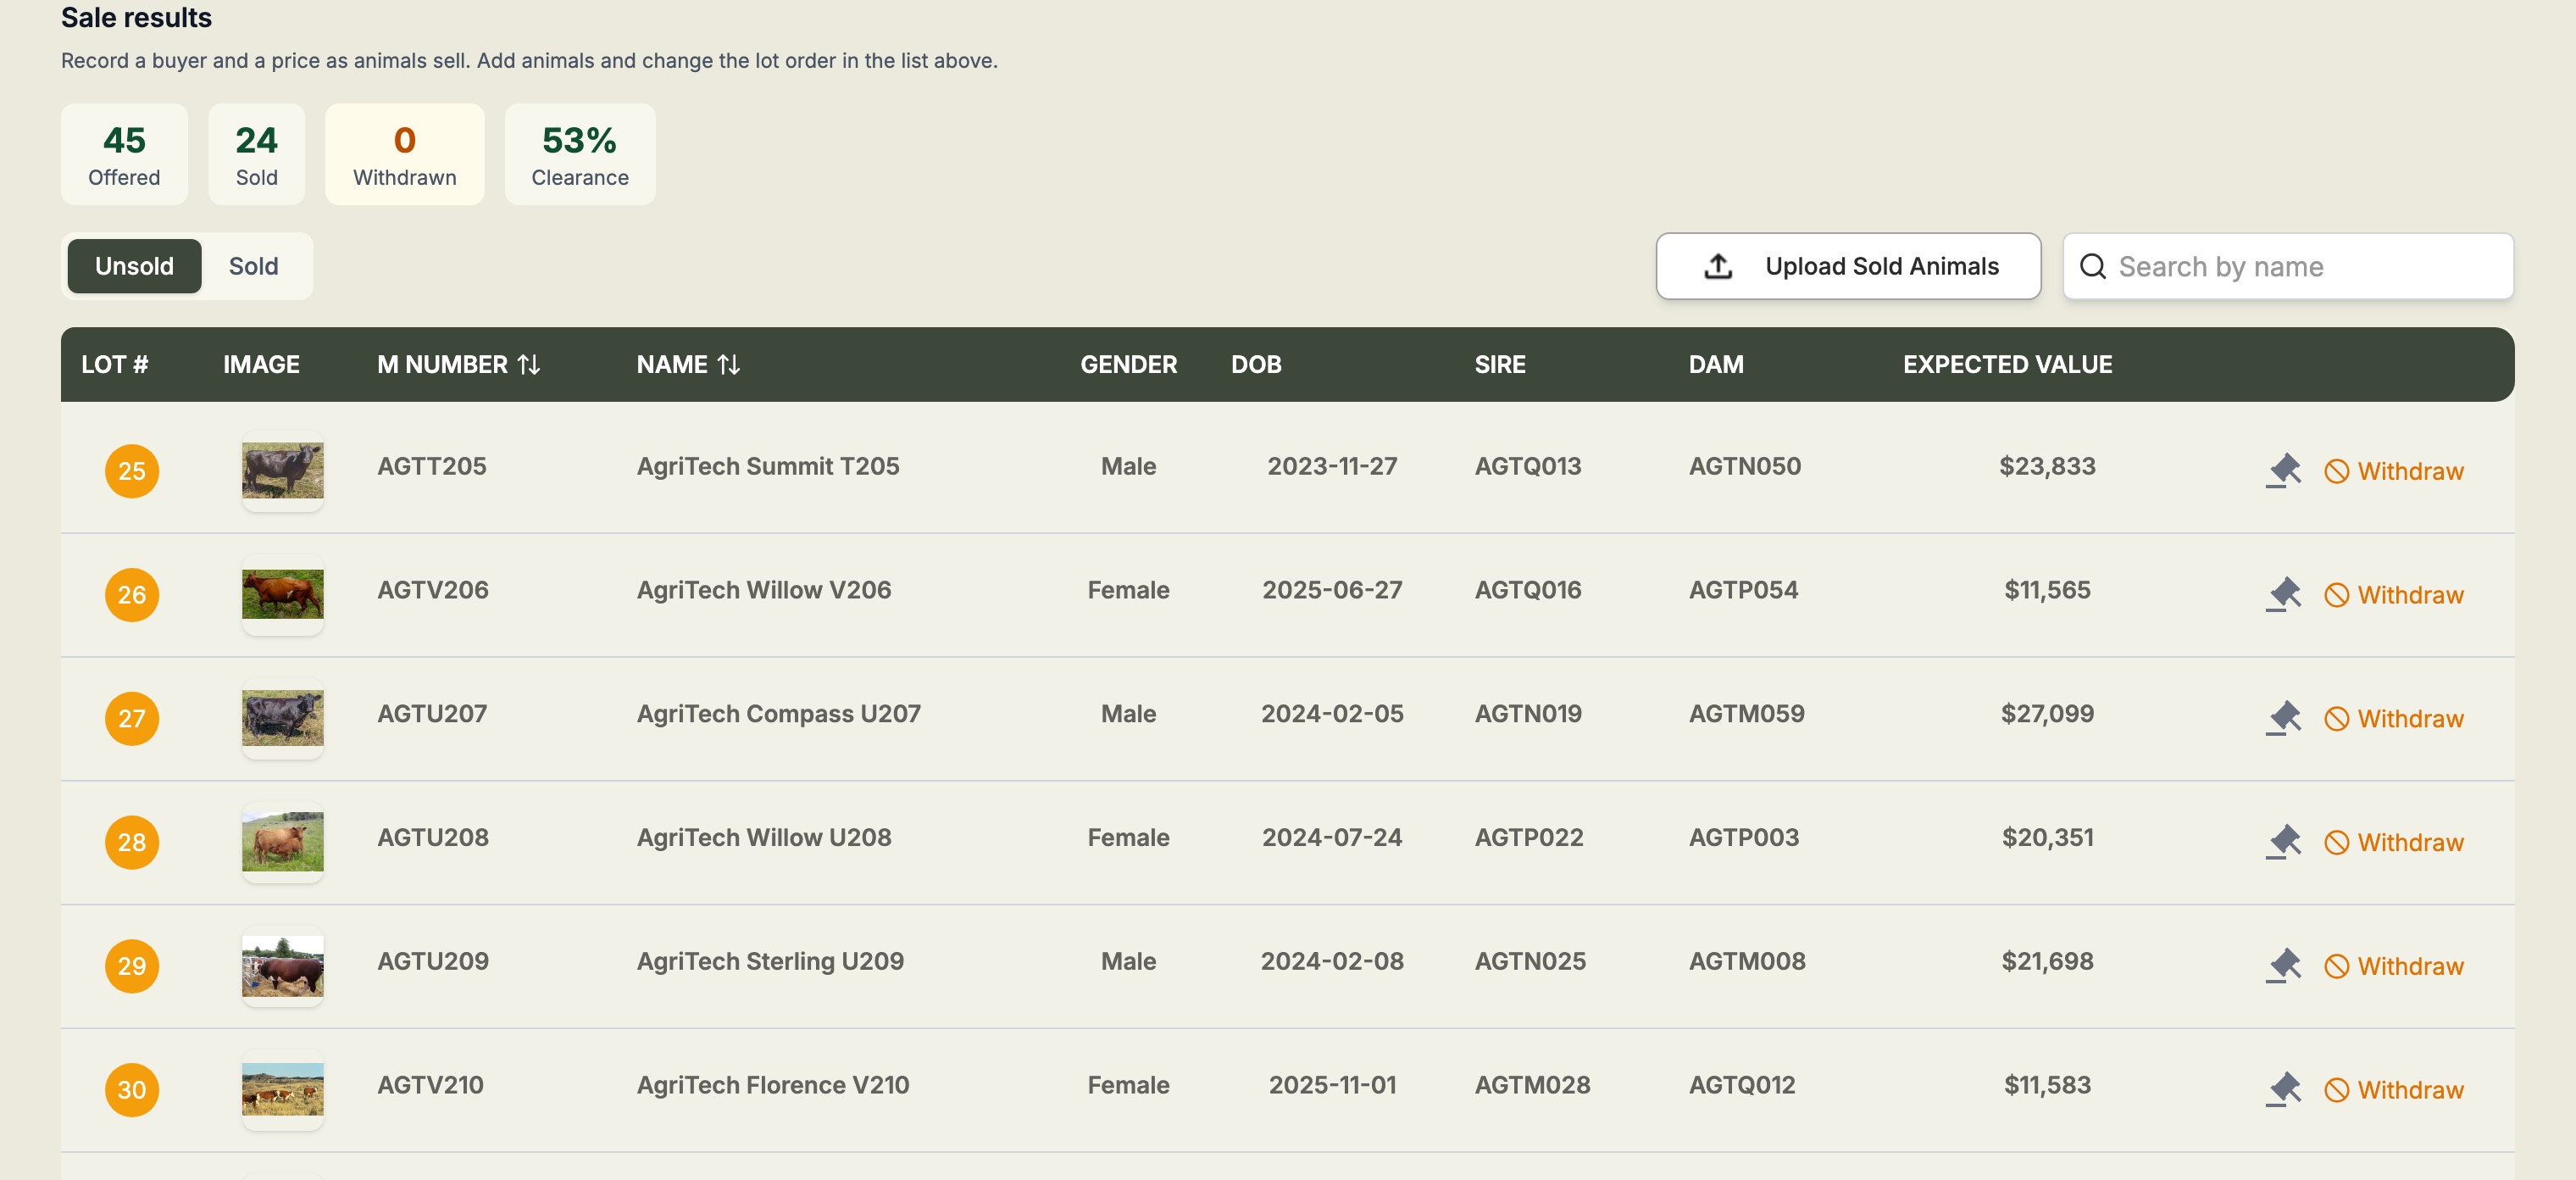This screenshot has height=1180, width=2576.
Task: Click the gavel icon for Sterling U209
Action: coord(2283,966)
